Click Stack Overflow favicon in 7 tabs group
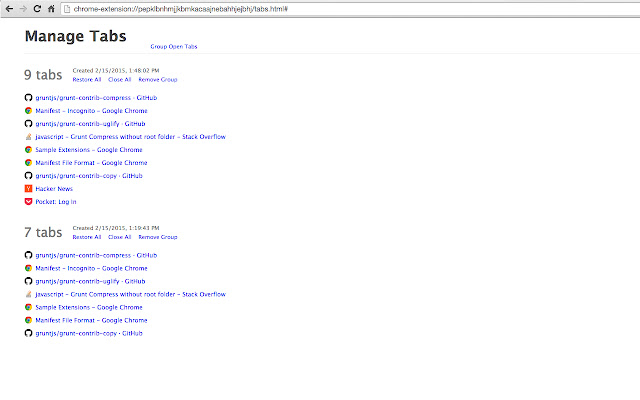640x400 pixels. (x=28, y=294)
